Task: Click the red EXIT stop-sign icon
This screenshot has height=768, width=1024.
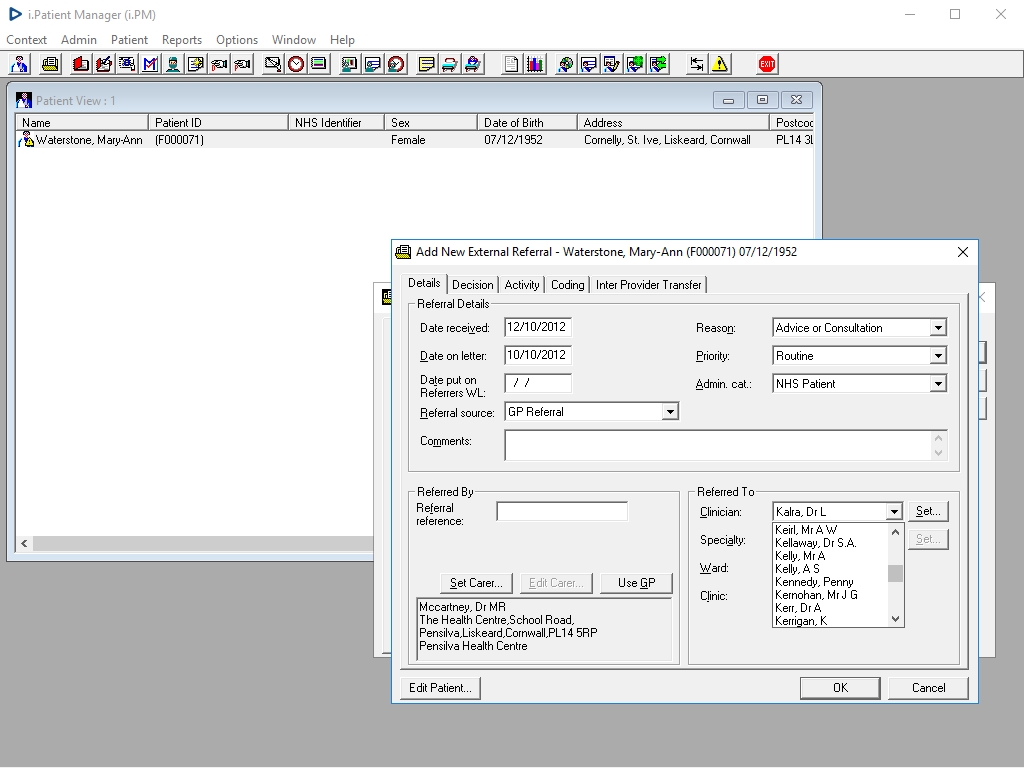Action: tap(767, 64)
